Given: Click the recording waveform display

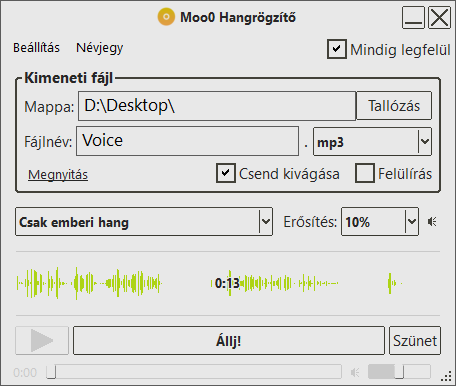Looking at the screenshot, I should (x=228, y=283).
